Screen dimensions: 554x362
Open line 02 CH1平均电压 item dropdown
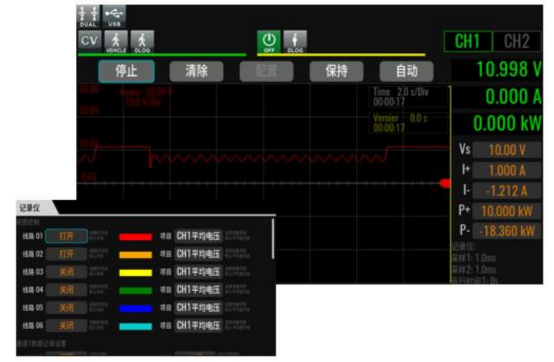pos(199,254)
